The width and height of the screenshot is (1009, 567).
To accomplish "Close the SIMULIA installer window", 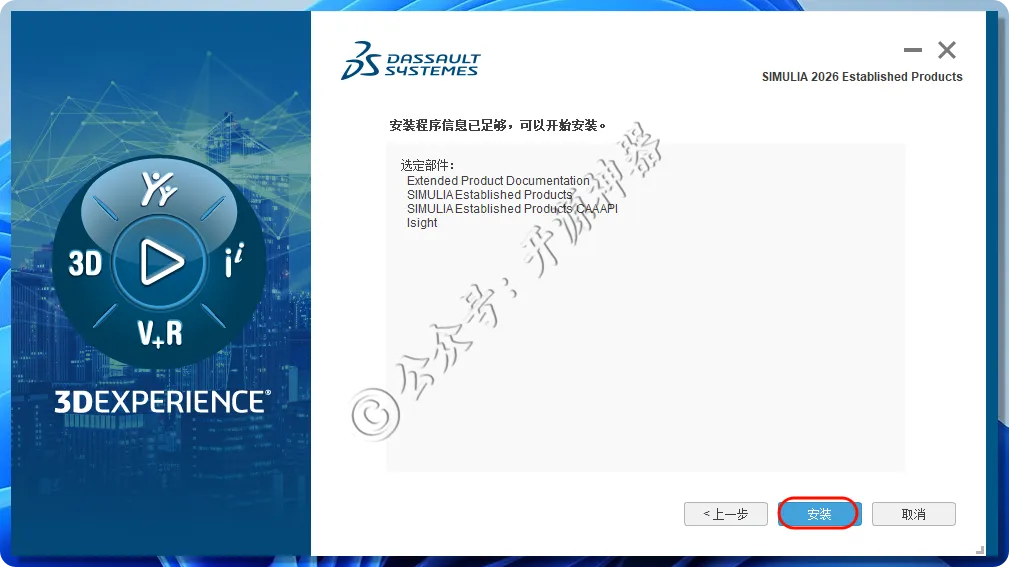I will click(947, 50).
